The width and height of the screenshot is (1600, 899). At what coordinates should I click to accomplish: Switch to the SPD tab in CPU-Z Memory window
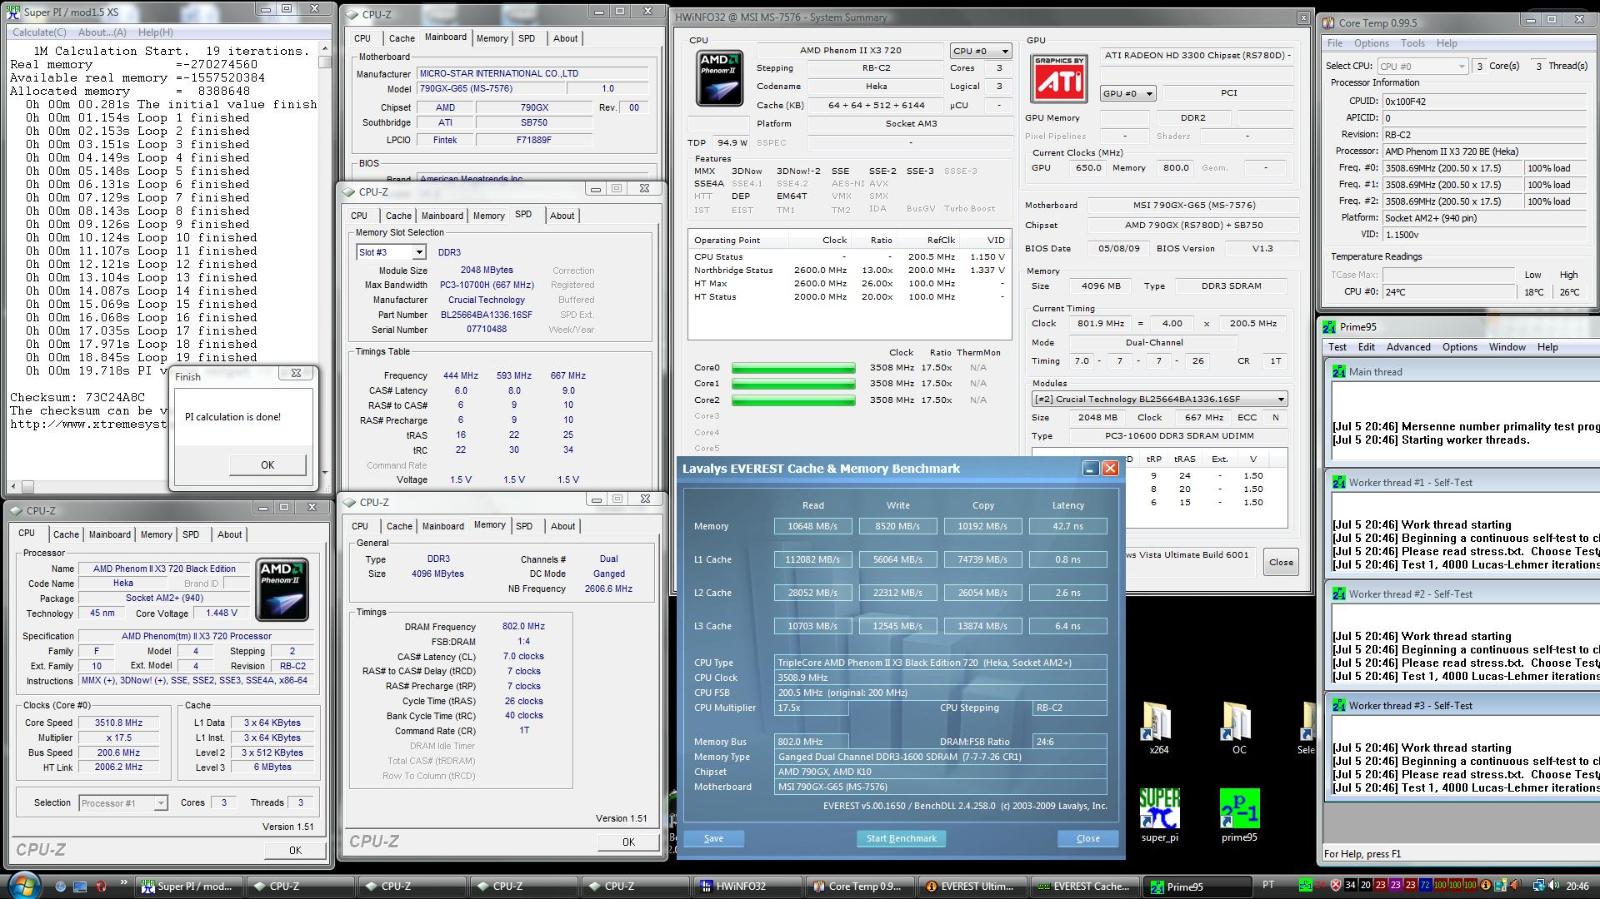[x=524, y=525]
